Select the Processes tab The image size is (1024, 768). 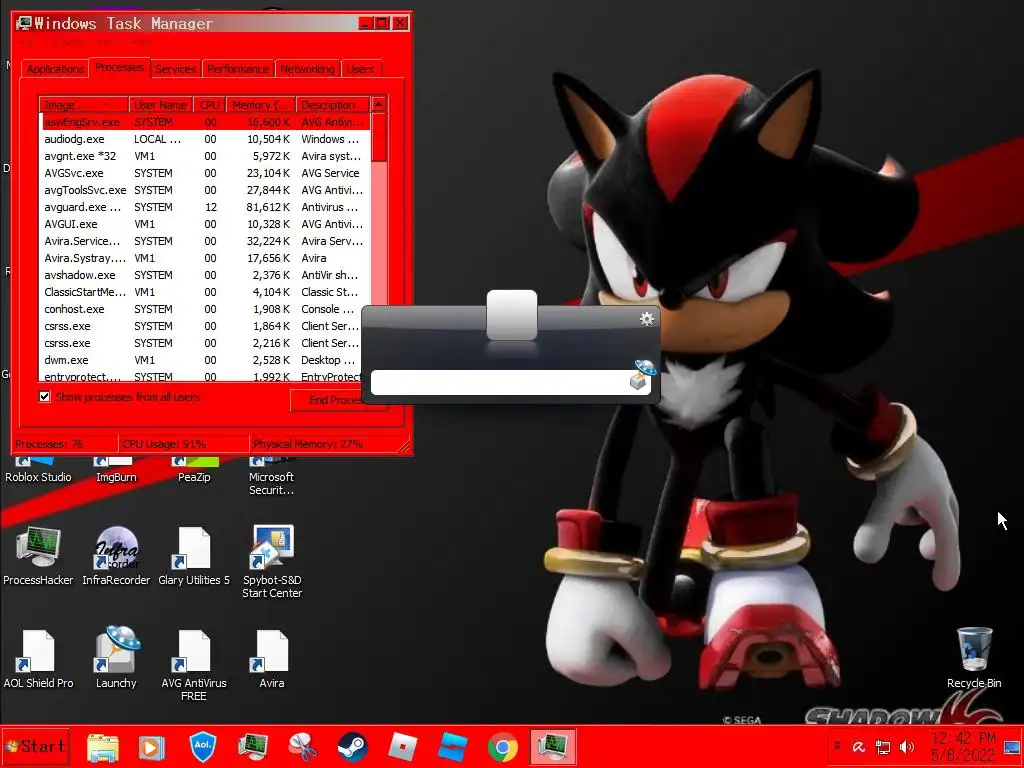click(119, 67)
